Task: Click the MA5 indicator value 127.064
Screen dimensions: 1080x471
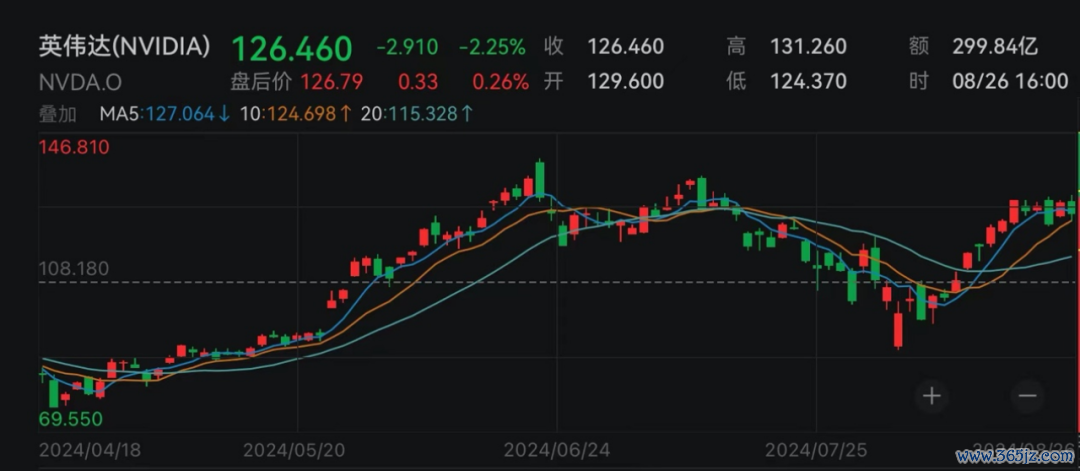Action: (x=178, y=114)
